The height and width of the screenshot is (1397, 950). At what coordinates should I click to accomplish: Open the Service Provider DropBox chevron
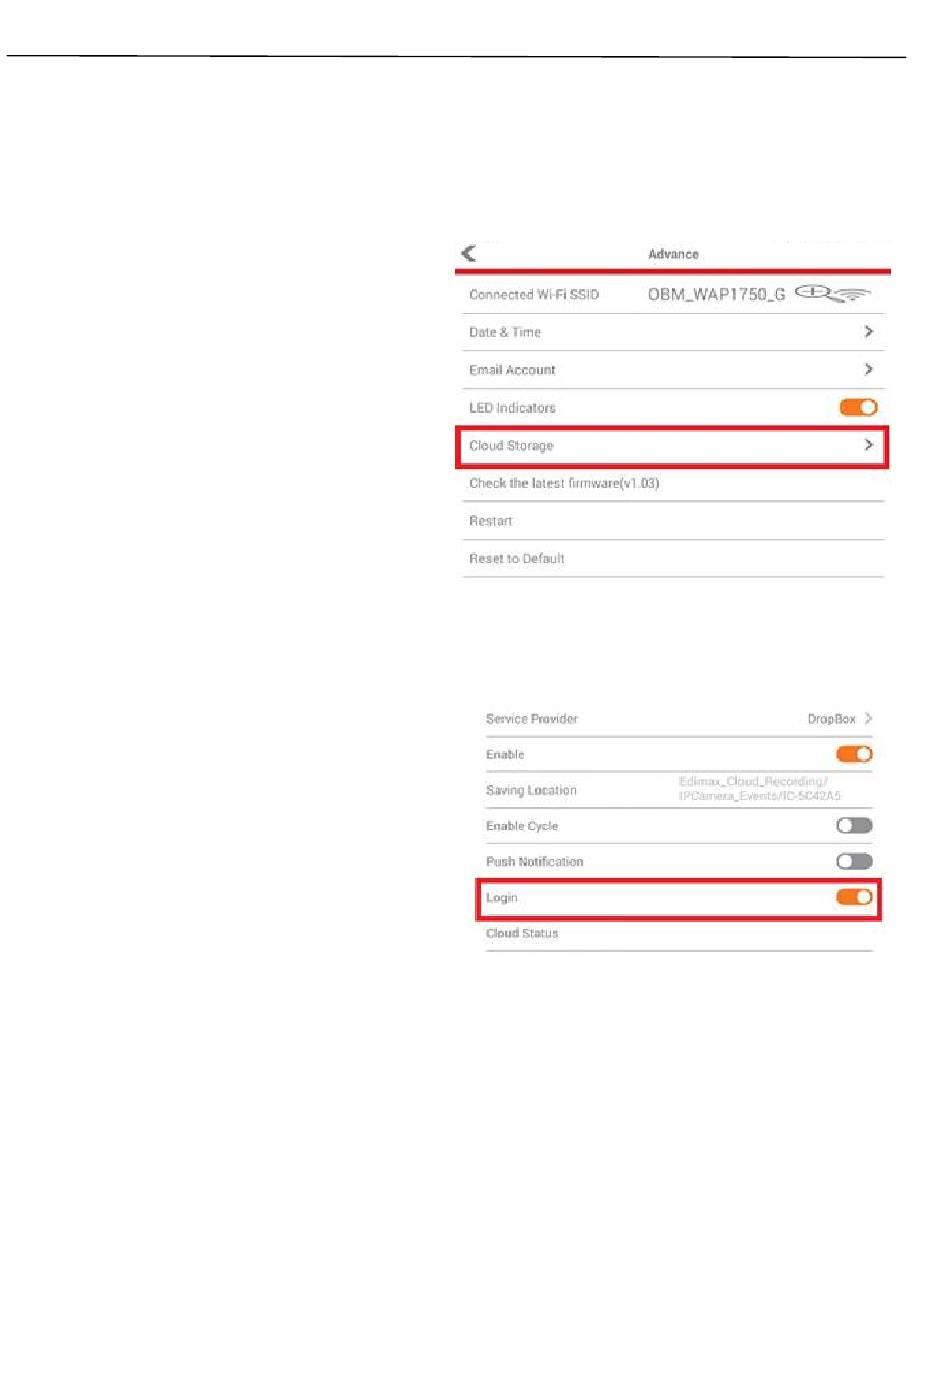(x=868, y=718)
